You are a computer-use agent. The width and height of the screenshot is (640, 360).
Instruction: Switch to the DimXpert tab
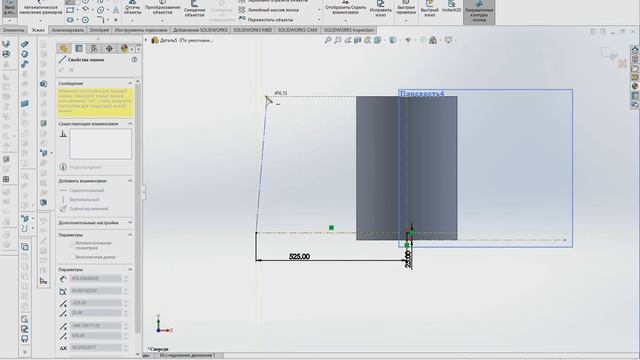99,30
